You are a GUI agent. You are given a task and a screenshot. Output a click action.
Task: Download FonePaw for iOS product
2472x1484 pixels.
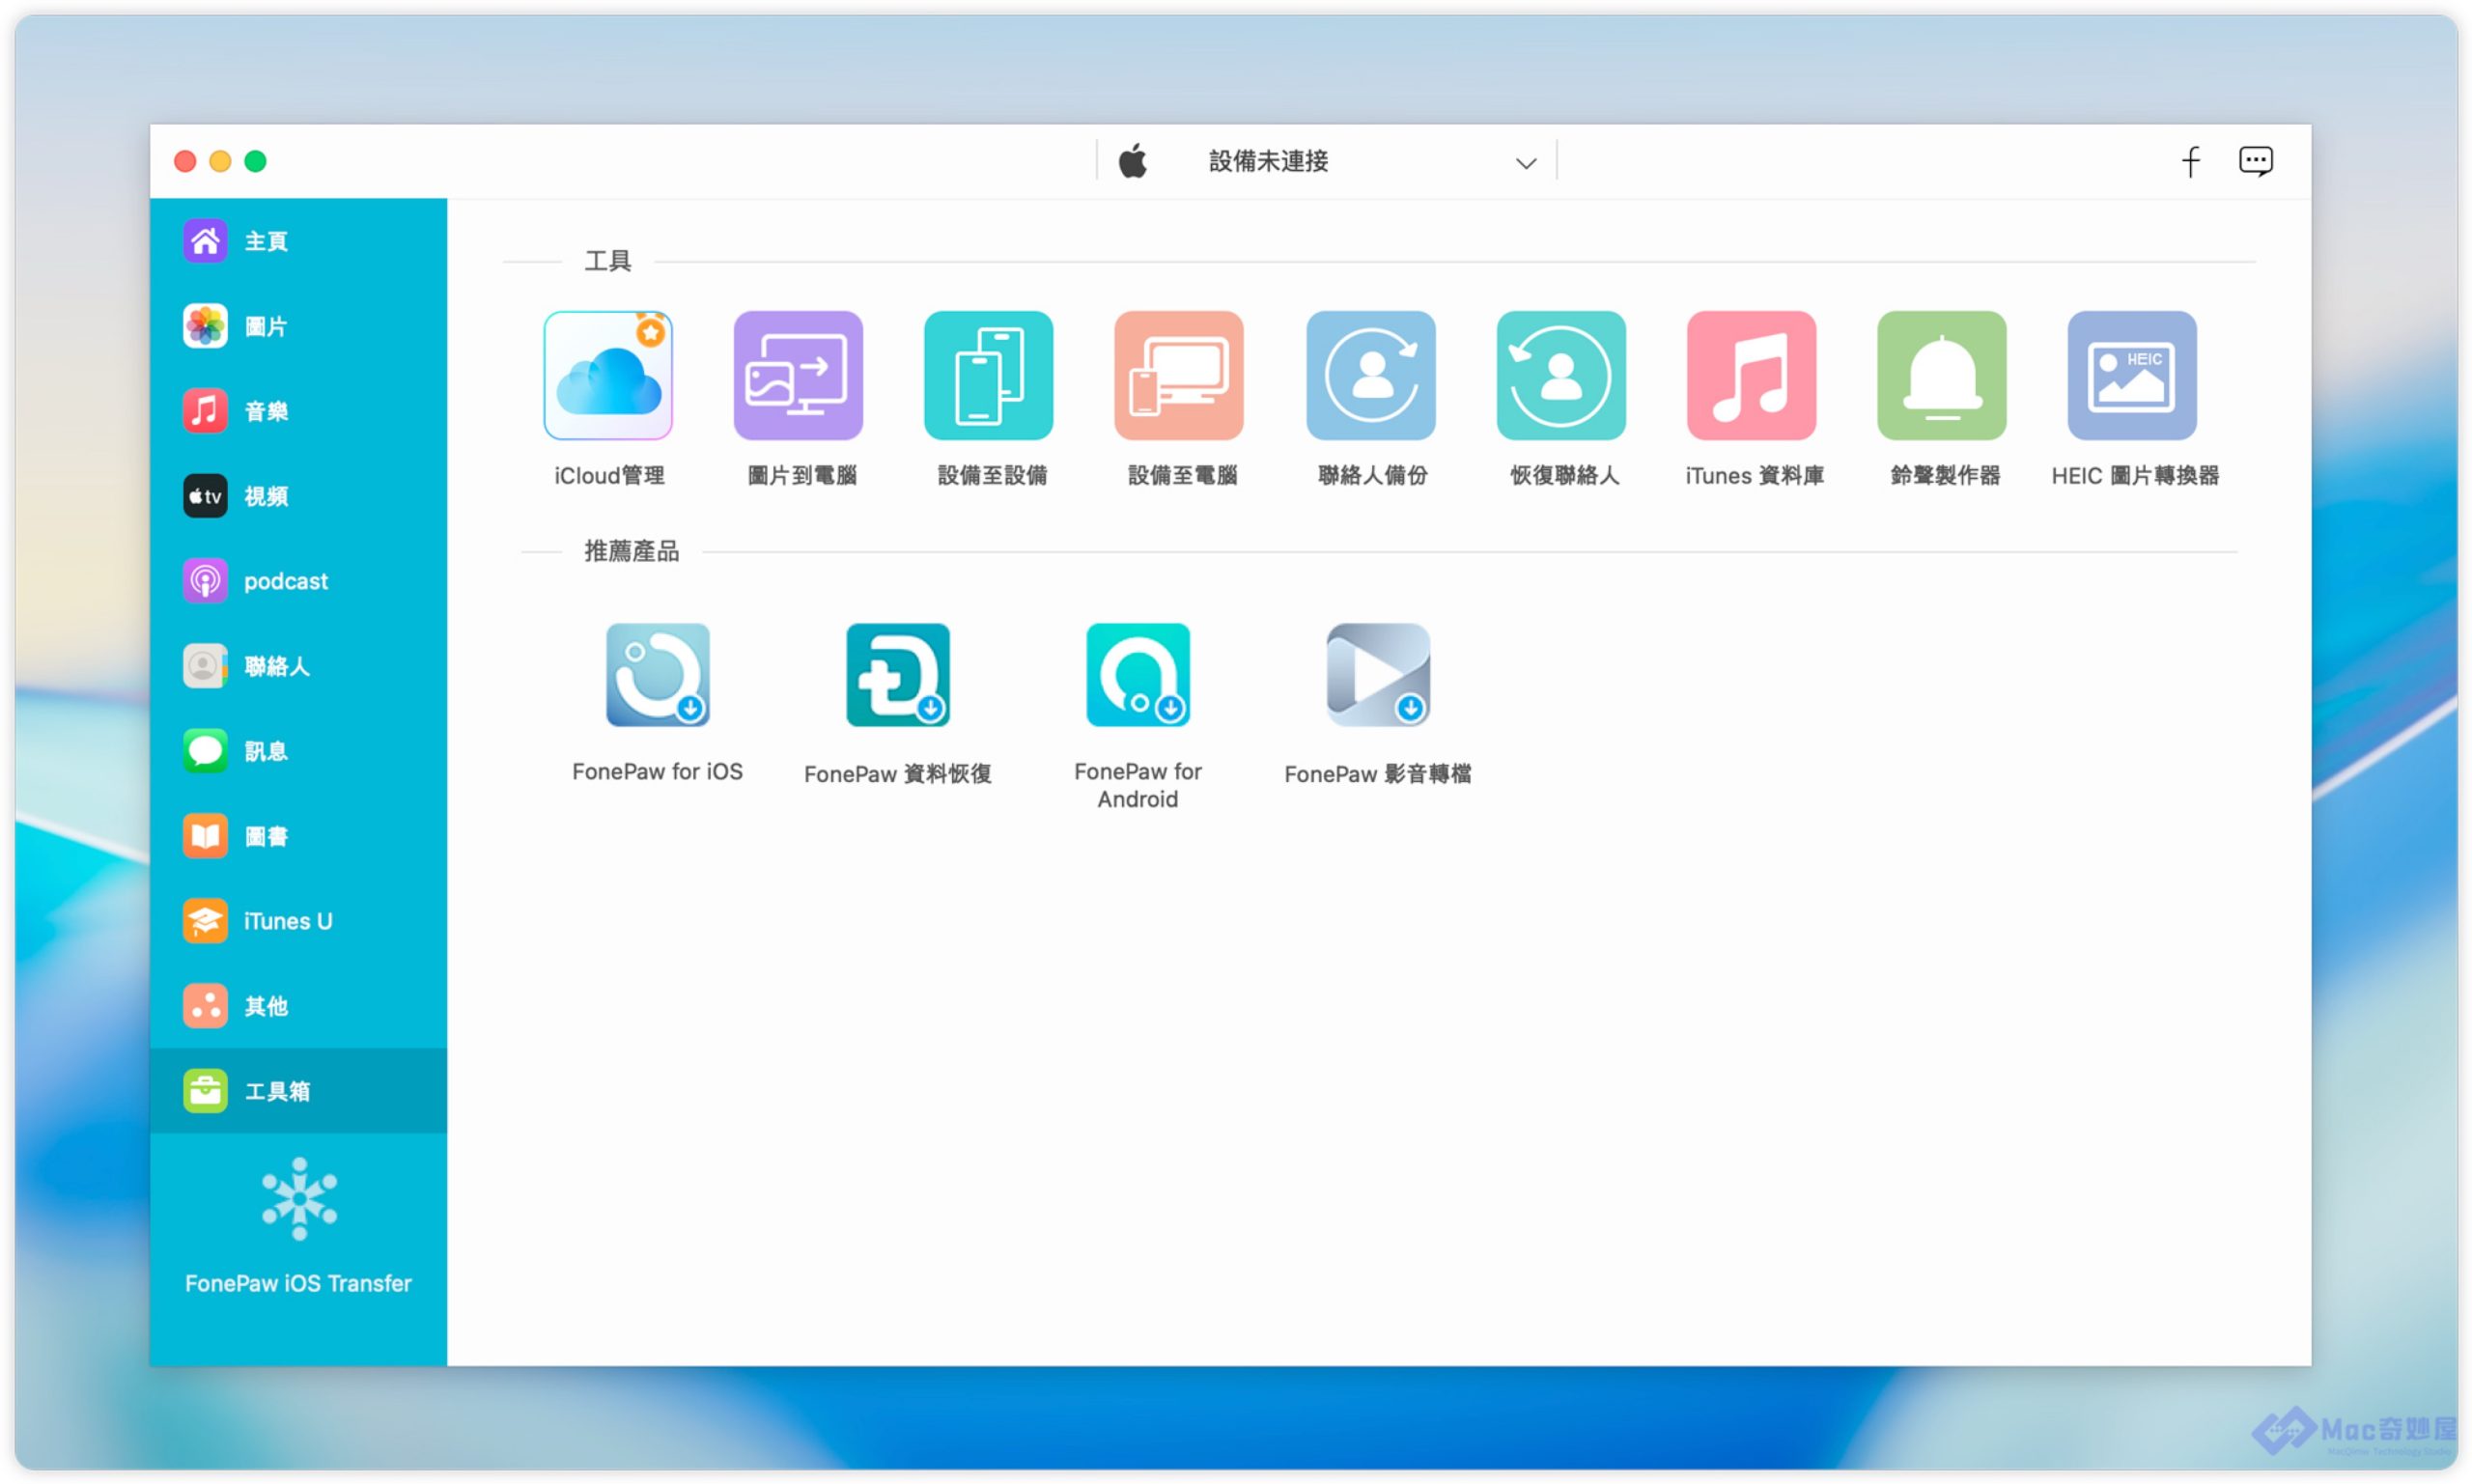click(657, 675)
